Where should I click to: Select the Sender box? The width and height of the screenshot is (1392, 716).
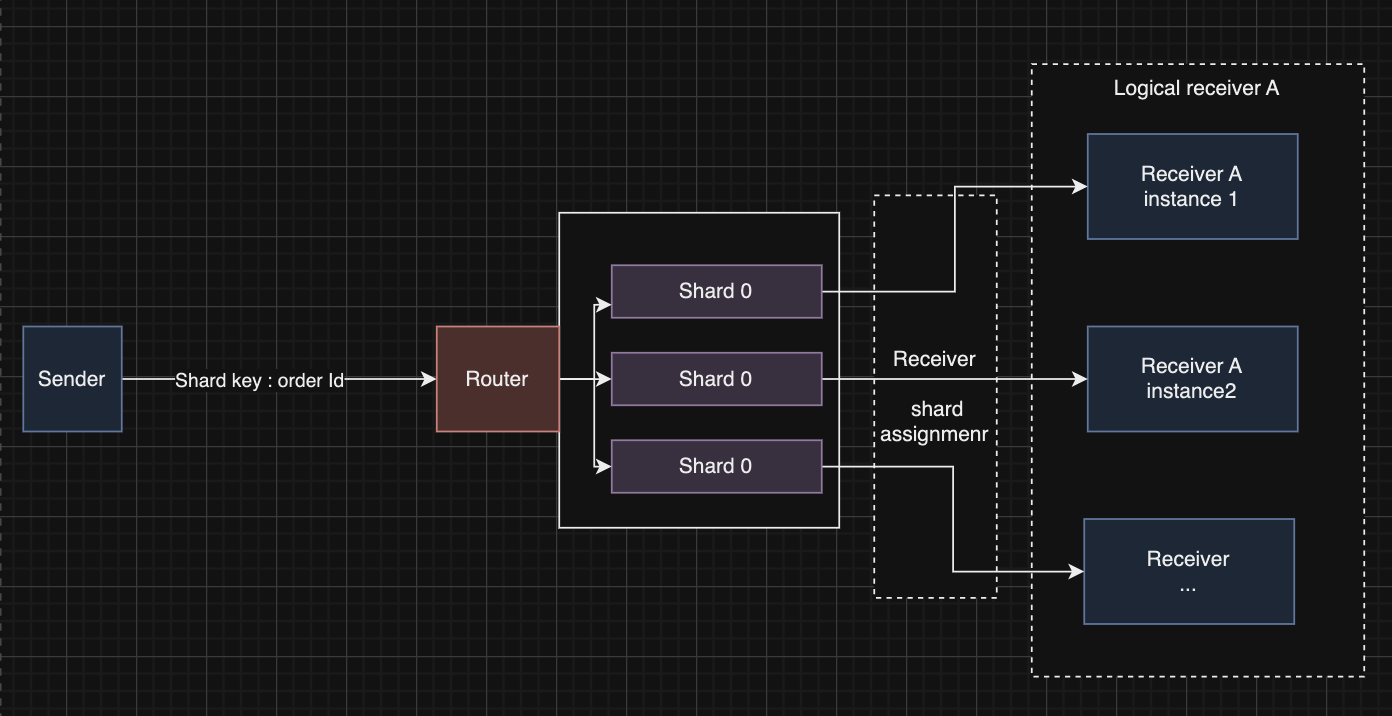72,379
